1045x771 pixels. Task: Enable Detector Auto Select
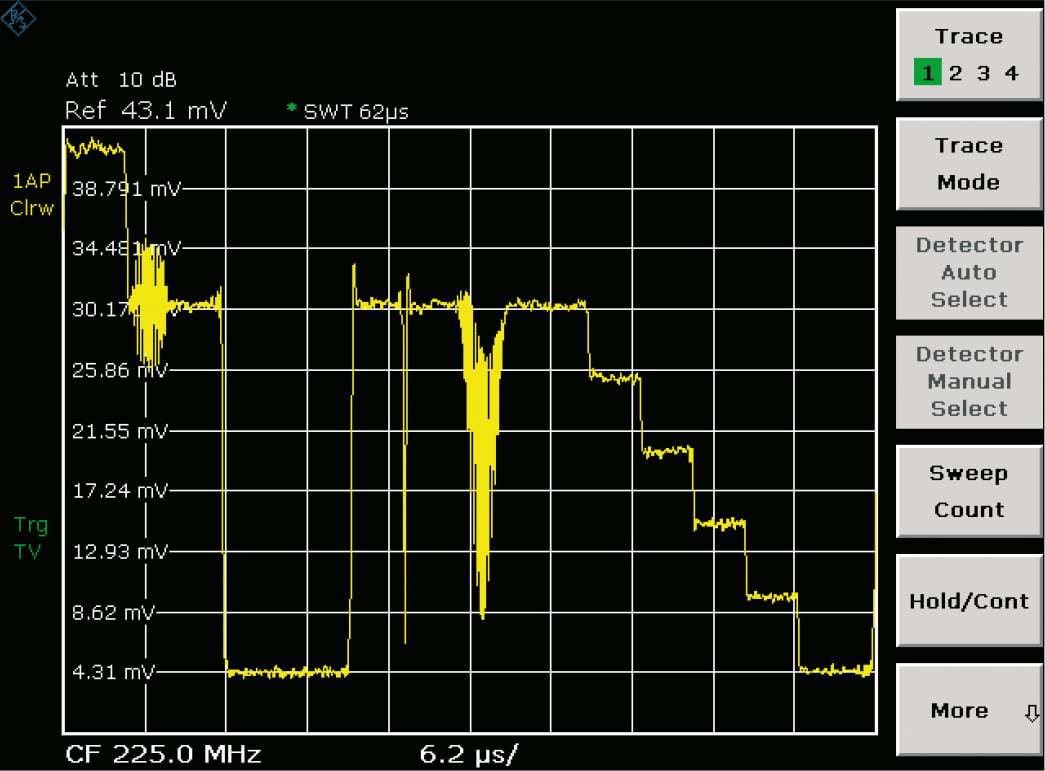pos(968,273)
